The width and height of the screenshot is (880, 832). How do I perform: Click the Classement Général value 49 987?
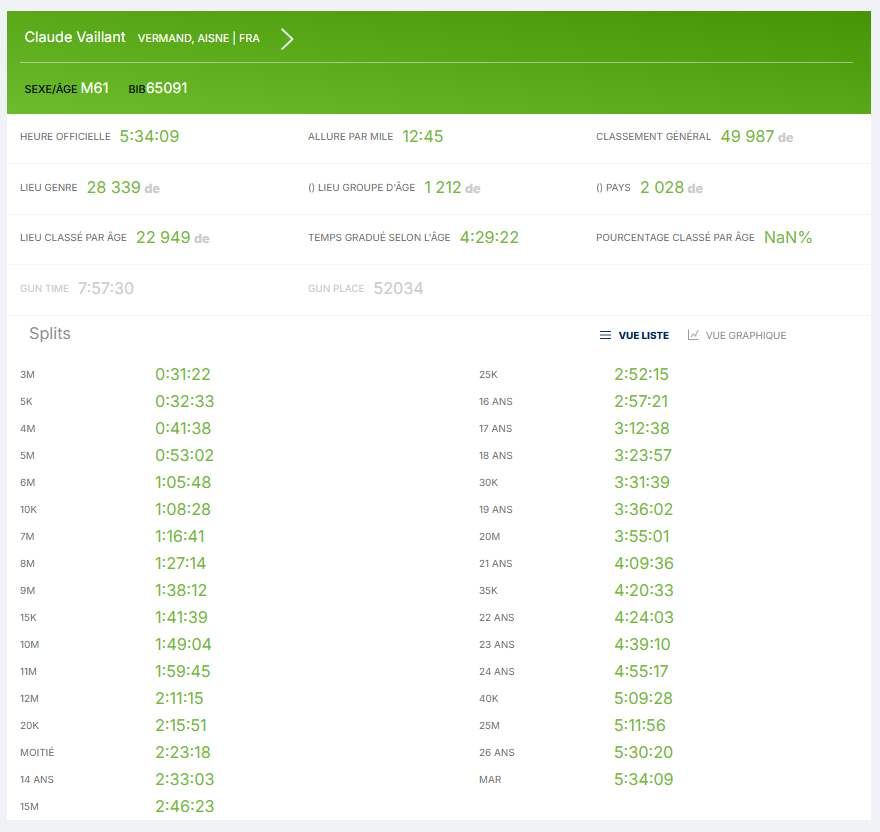point(747,136)
